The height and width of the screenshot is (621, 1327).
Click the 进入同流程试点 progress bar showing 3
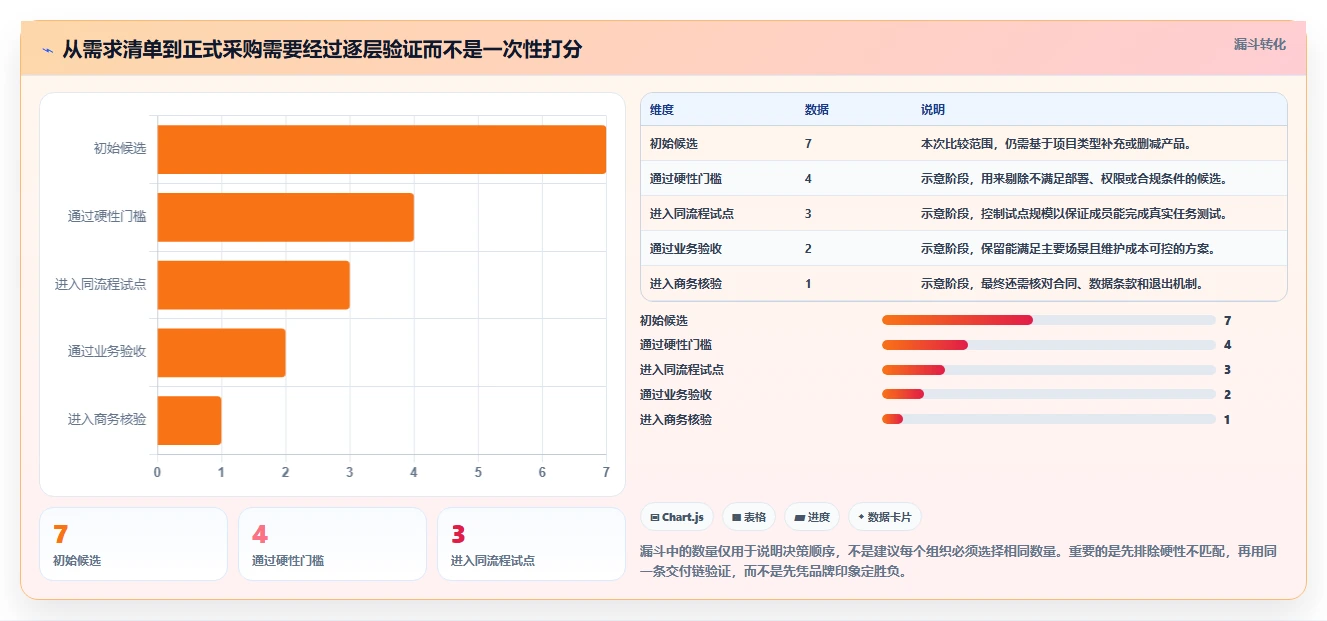click(x=1048, y=370)
